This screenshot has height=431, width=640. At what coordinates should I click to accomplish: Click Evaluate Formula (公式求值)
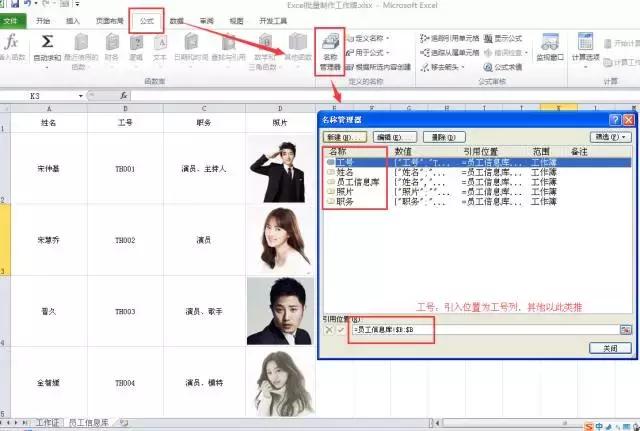[503, 67]
